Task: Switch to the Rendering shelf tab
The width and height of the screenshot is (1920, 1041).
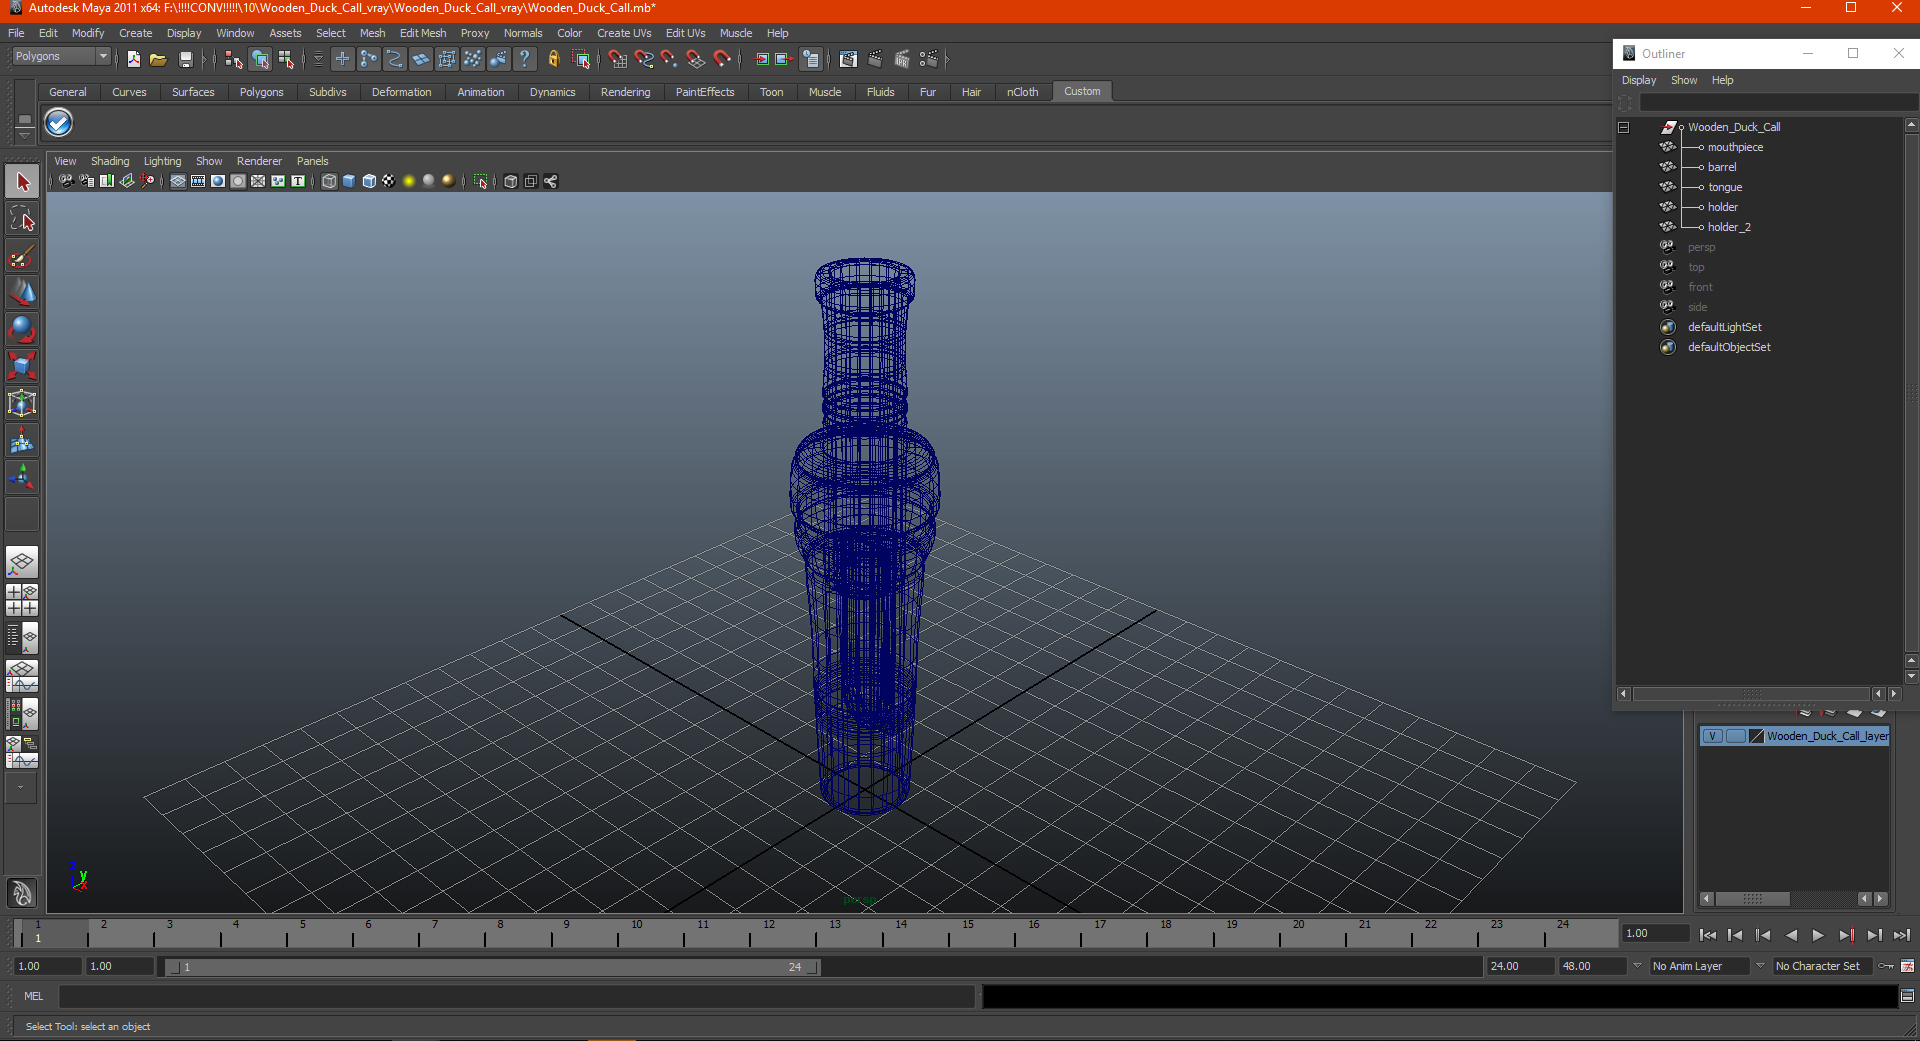Action: 625,92
